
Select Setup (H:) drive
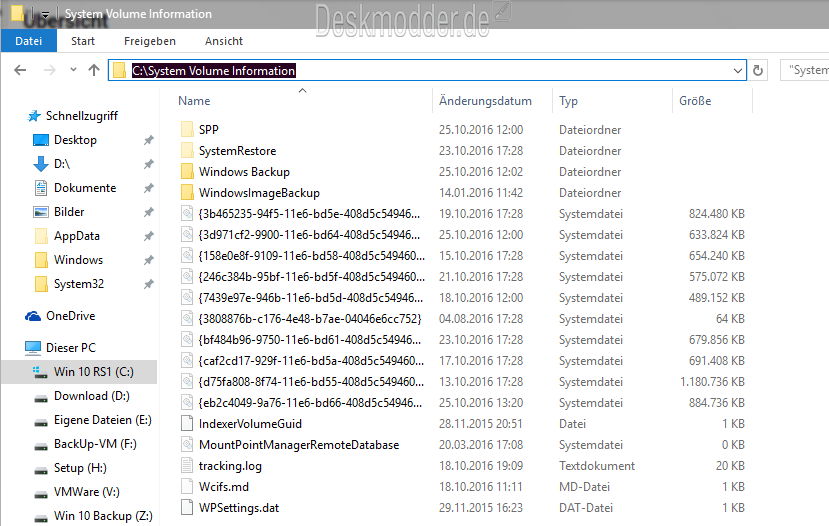[x=80, y=468]
